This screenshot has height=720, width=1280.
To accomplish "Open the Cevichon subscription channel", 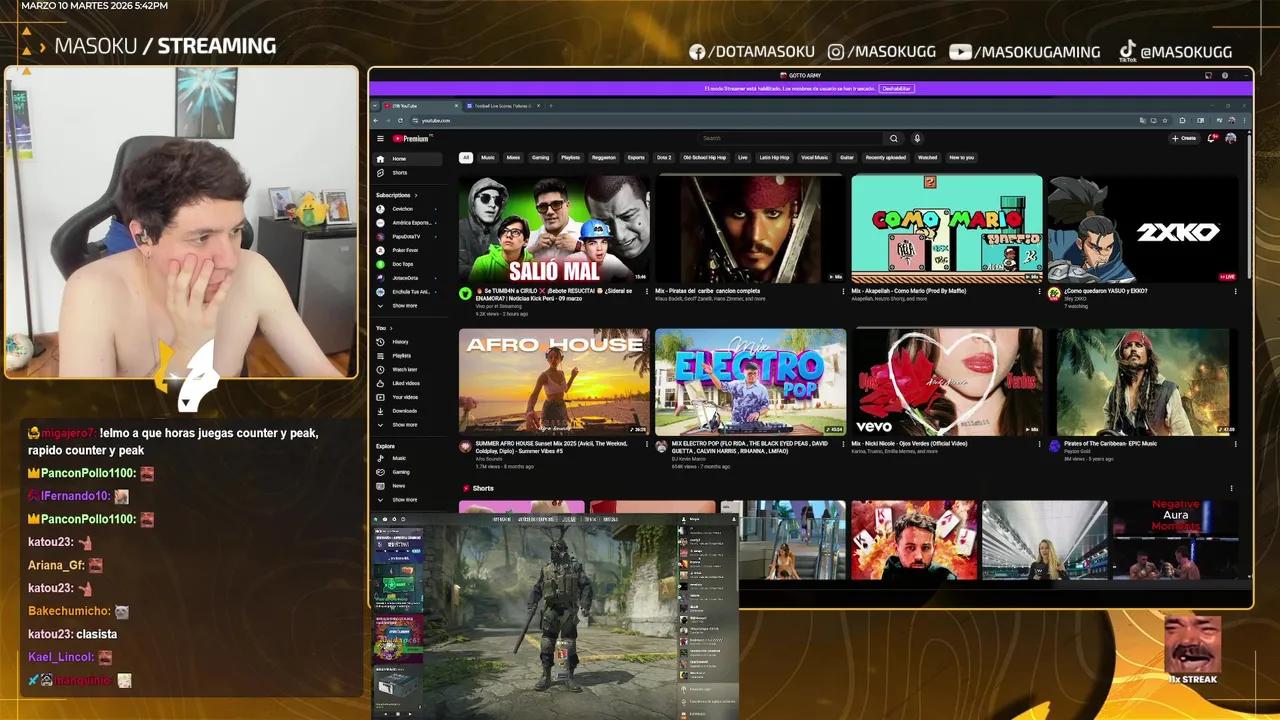I will click(408, 209).
